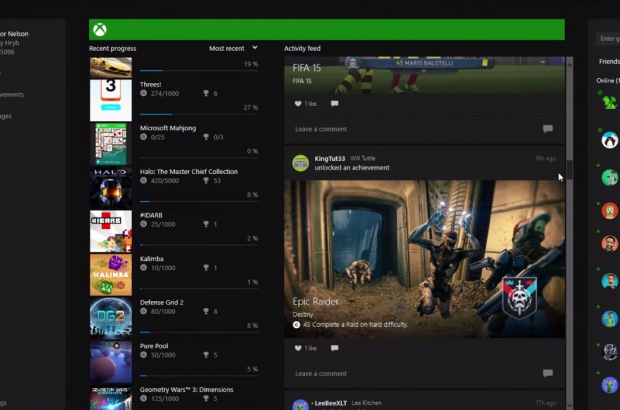The width and height of the screenshot is (620, 410).
Task: Click Leave a comment under Epic Raider post
Action: click(x=321, y=373)
